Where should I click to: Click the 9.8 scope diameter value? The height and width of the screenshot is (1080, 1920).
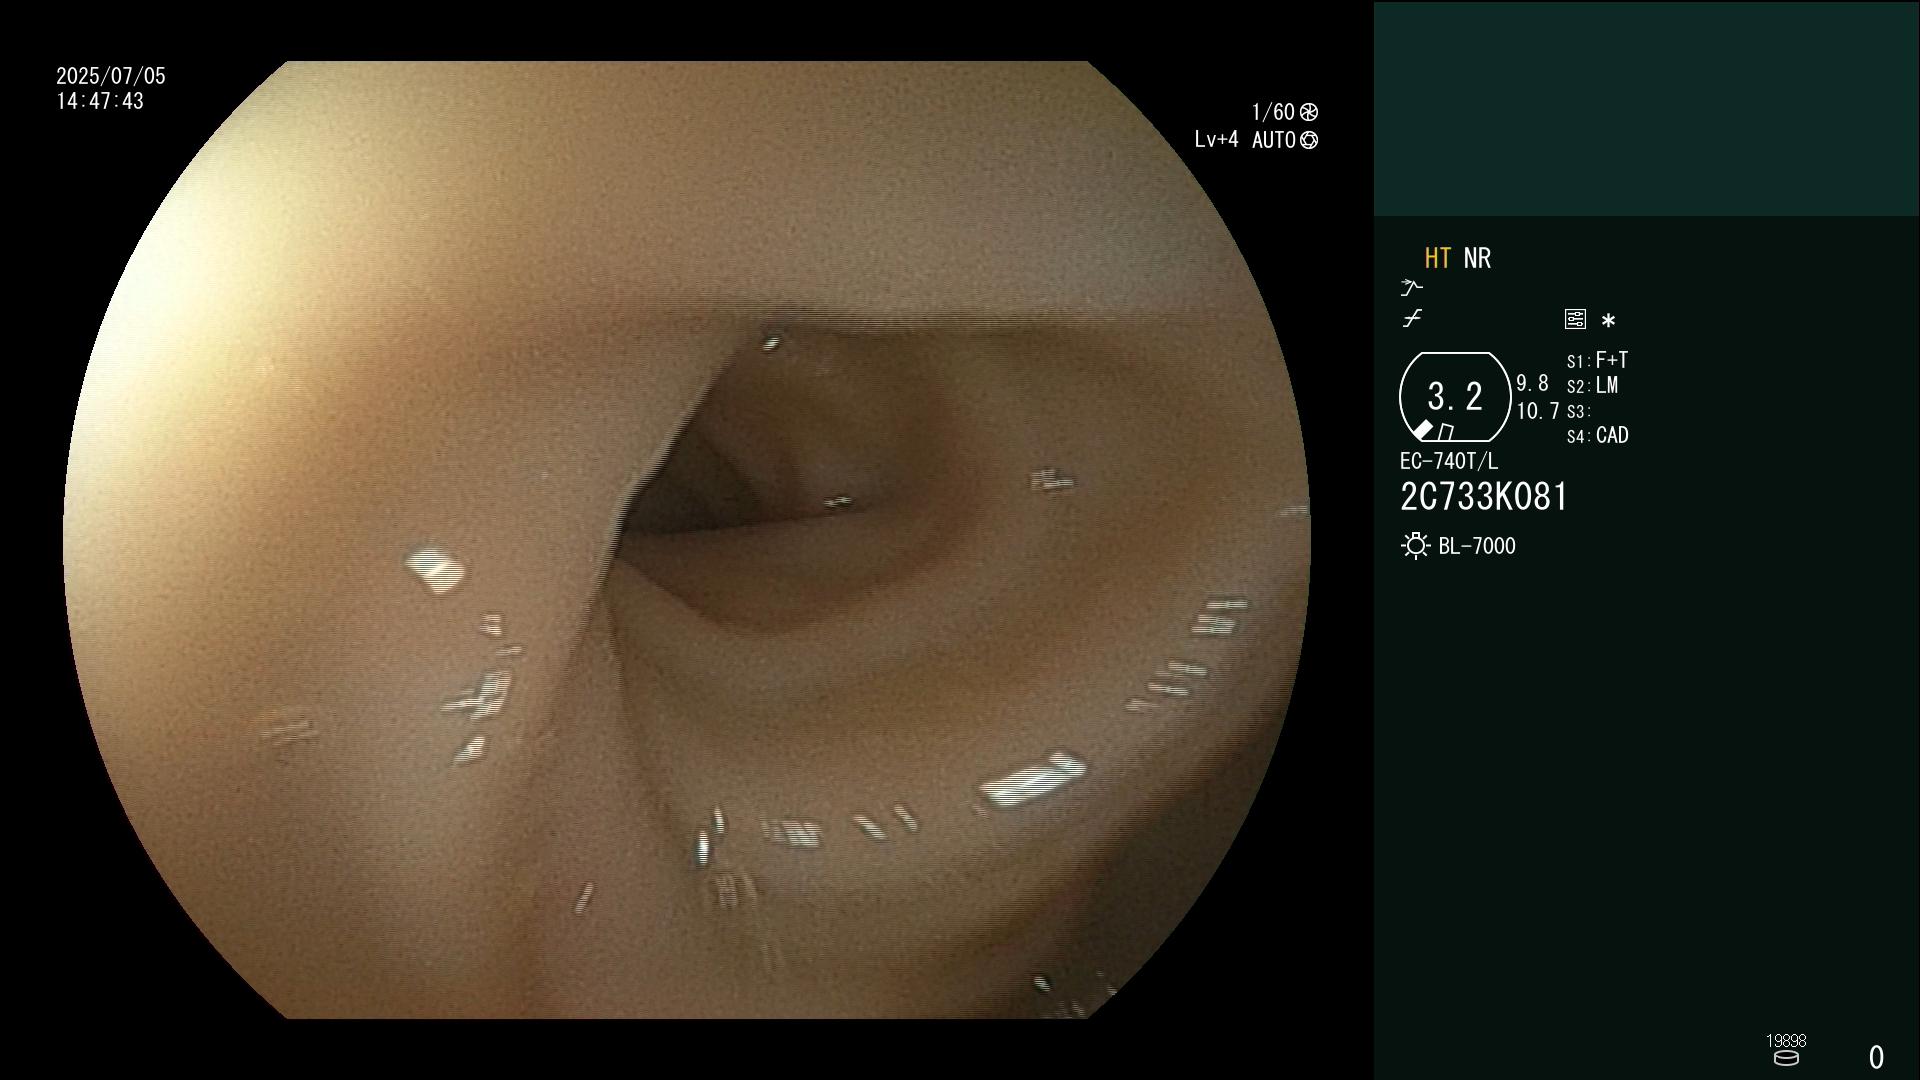click(x=1532, y=384)
